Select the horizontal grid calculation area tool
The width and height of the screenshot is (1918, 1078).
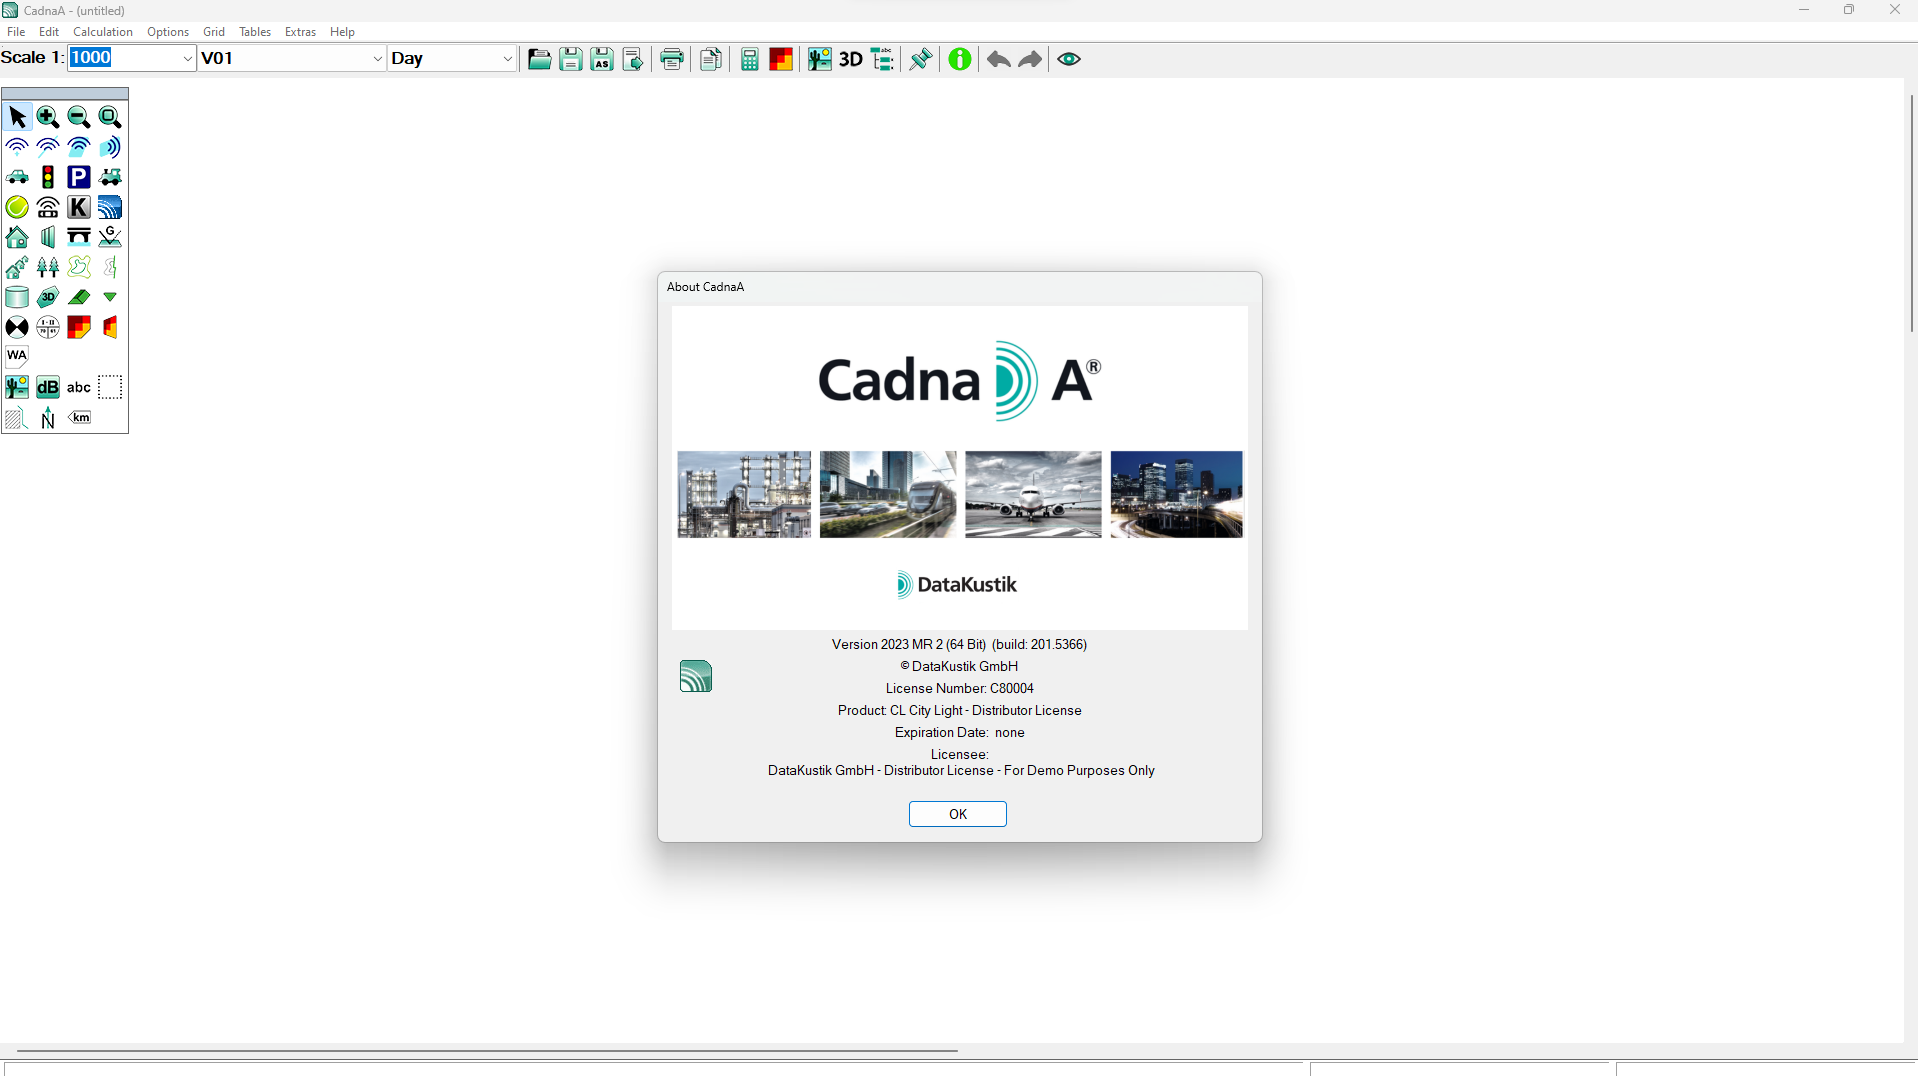click(x=79, y=327)
